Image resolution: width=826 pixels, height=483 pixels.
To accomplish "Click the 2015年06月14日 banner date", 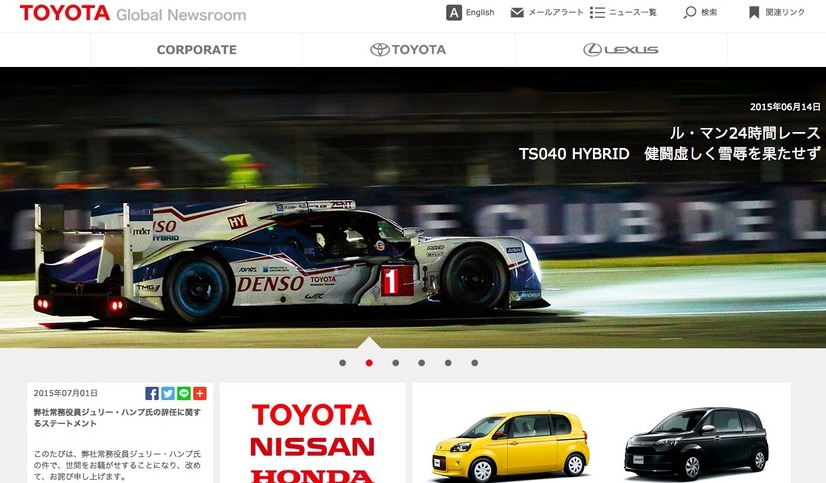I will tap(785, 107).
